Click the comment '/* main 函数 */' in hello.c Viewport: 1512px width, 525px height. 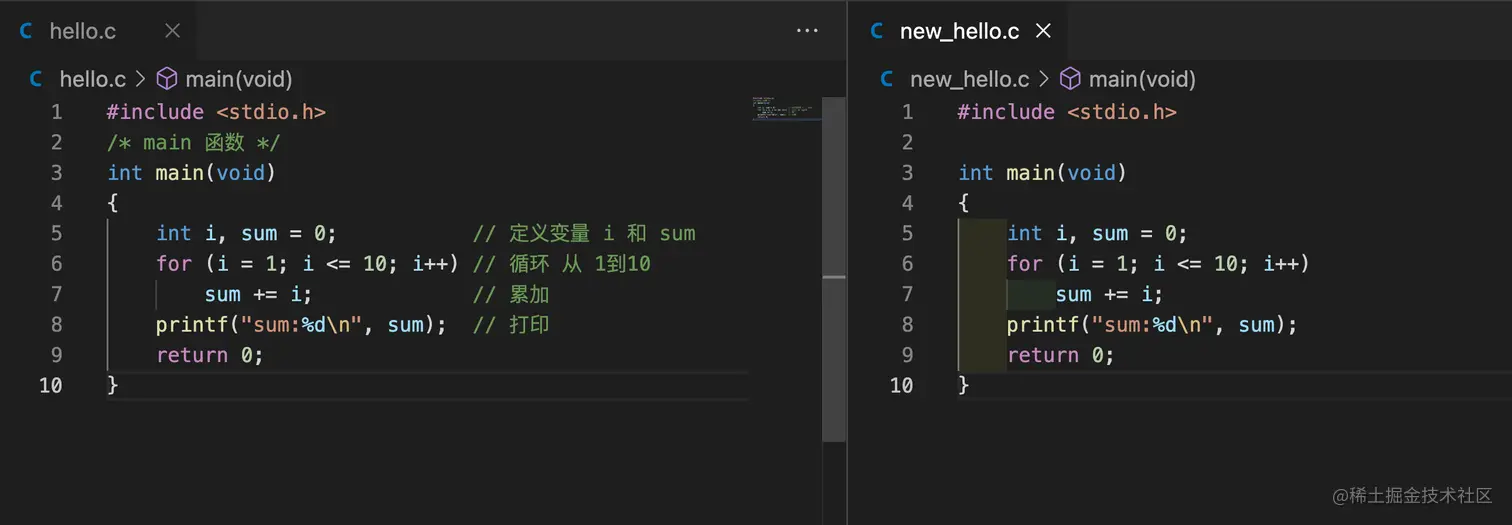194,142
